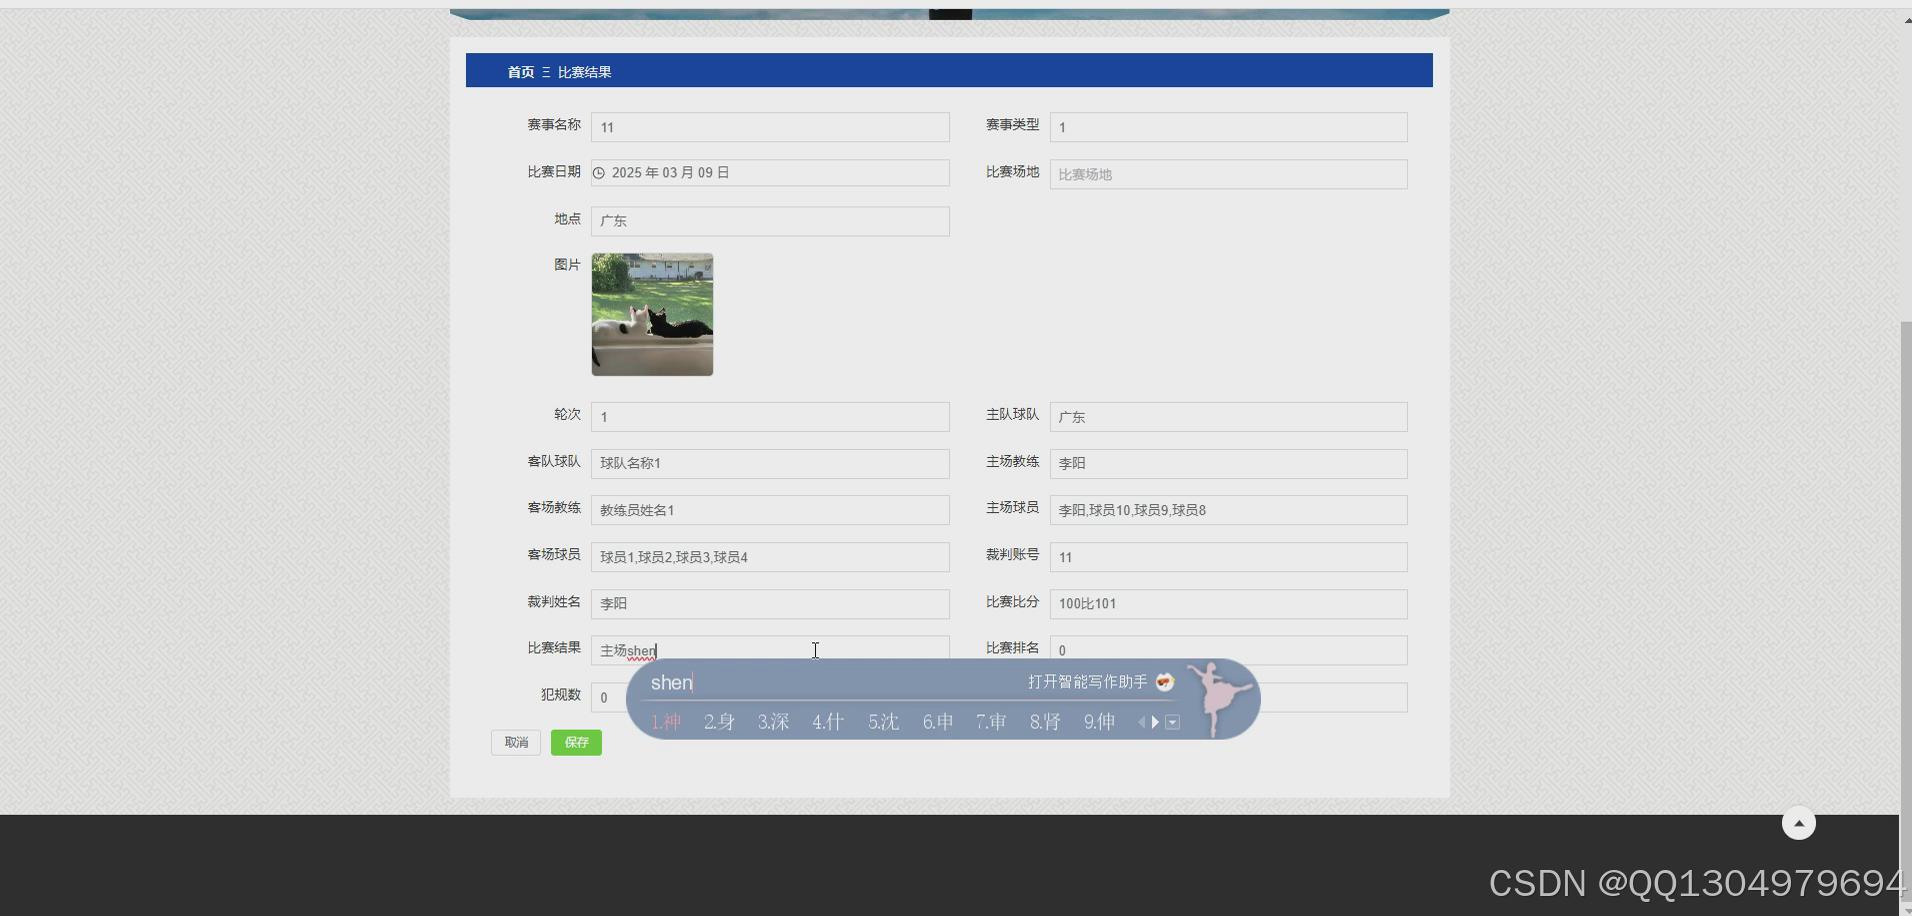Click the 轮次 input field

click(x=770, y=417)
